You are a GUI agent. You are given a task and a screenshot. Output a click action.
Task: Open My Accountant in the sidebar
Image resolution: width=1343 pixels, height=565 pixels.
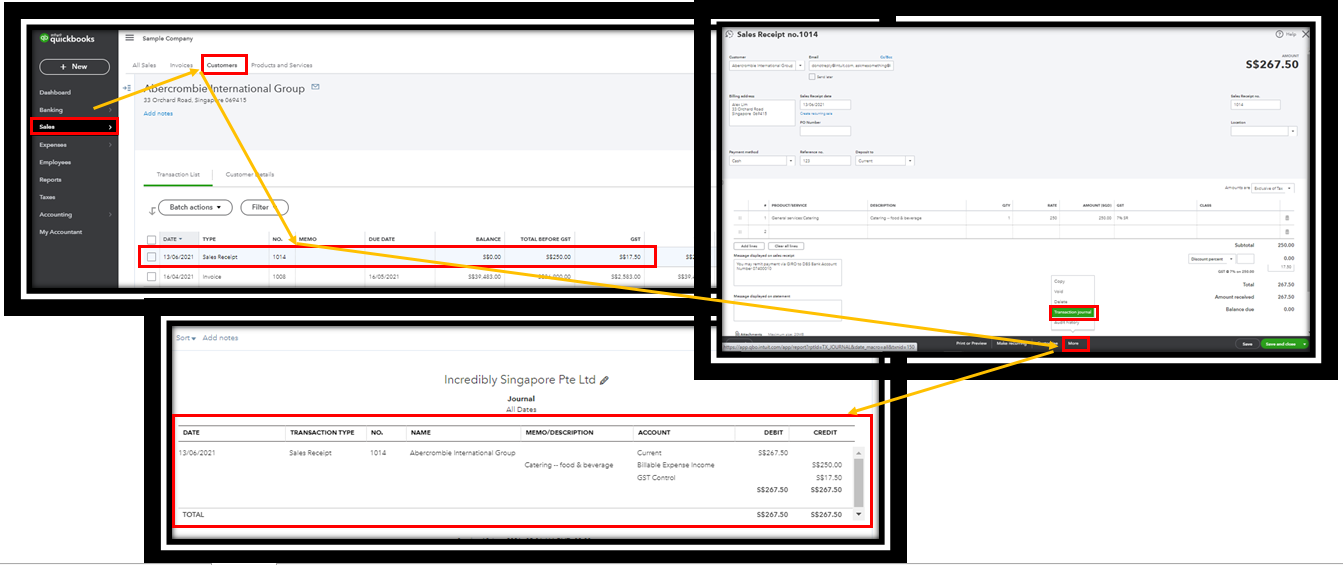pyautogui.click(x=61, y=232)
